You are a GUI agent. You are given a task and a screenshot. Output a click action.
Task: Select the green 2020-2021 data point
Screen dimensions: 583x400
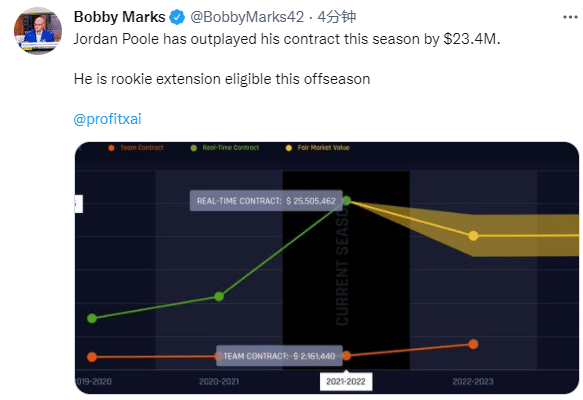point(219,296)
